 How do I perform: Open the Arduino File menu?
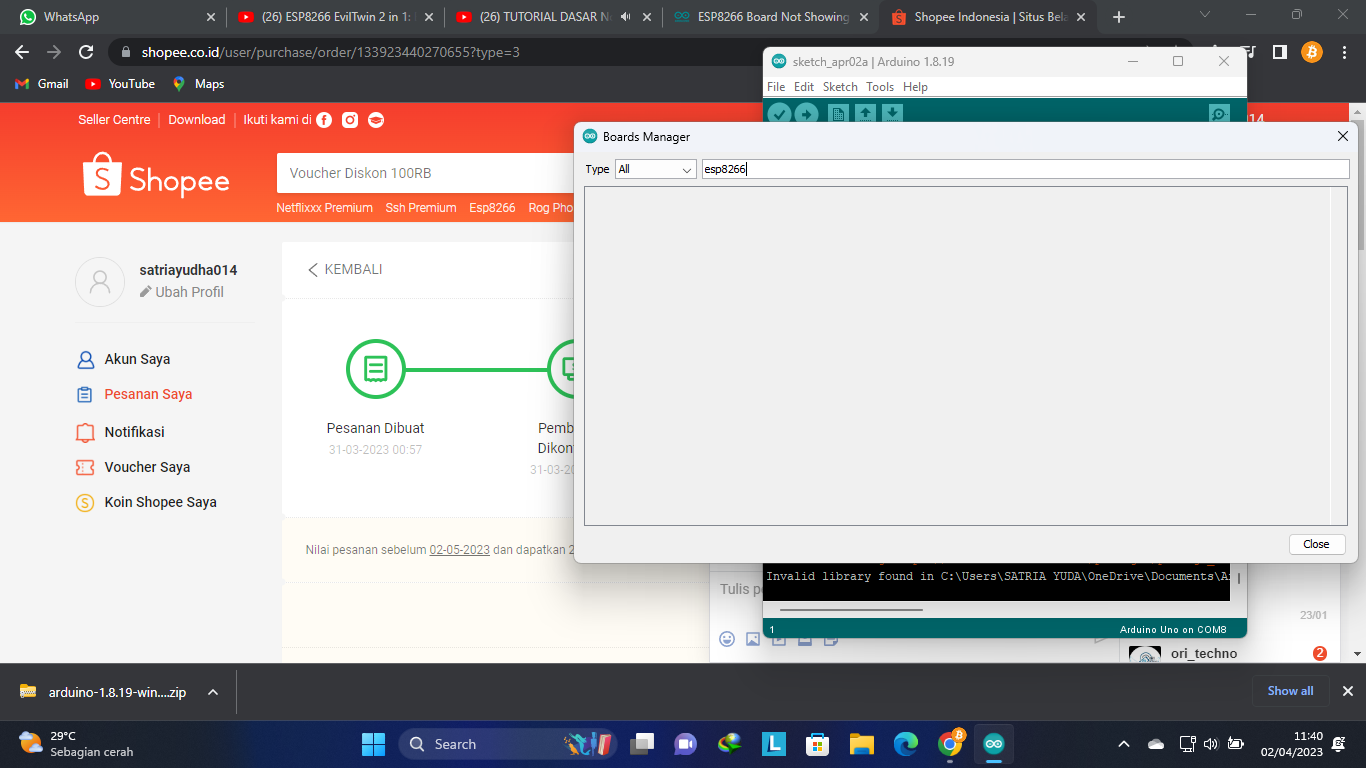776,87
